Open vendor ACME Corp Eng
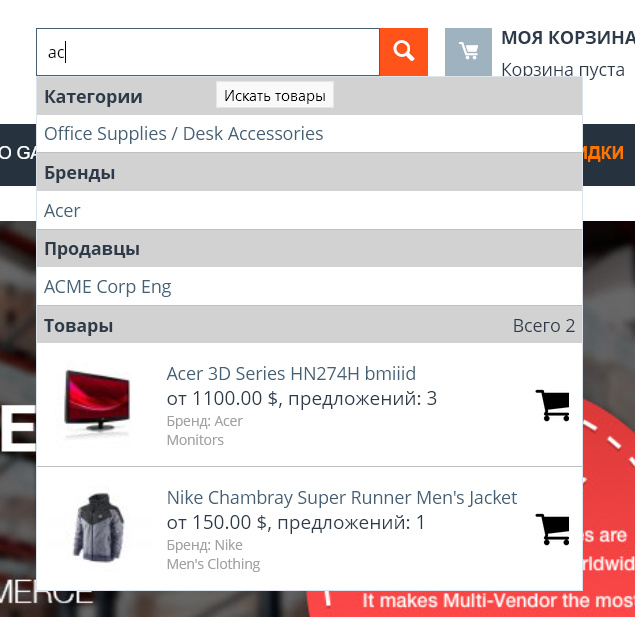The height and width of the screenshot is (617, 635). tap(107, 287)
